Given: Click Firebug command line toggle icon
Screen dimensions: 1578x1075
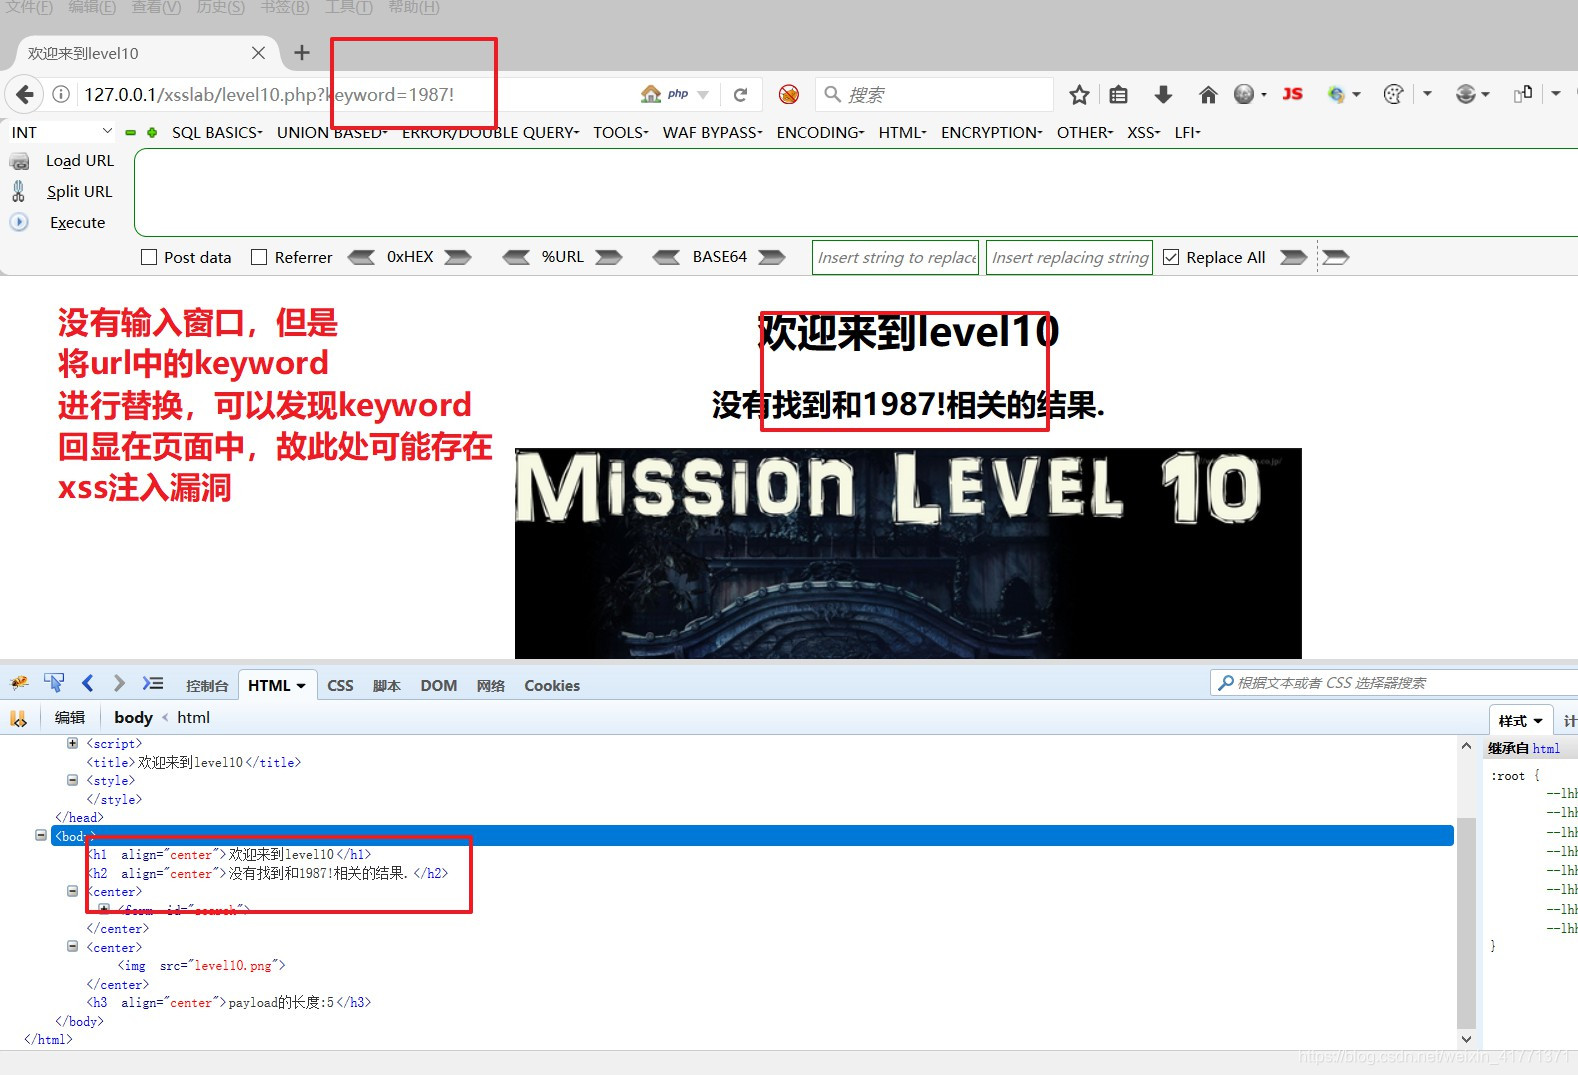Looking at the screenshot, I should click(152, 683).
